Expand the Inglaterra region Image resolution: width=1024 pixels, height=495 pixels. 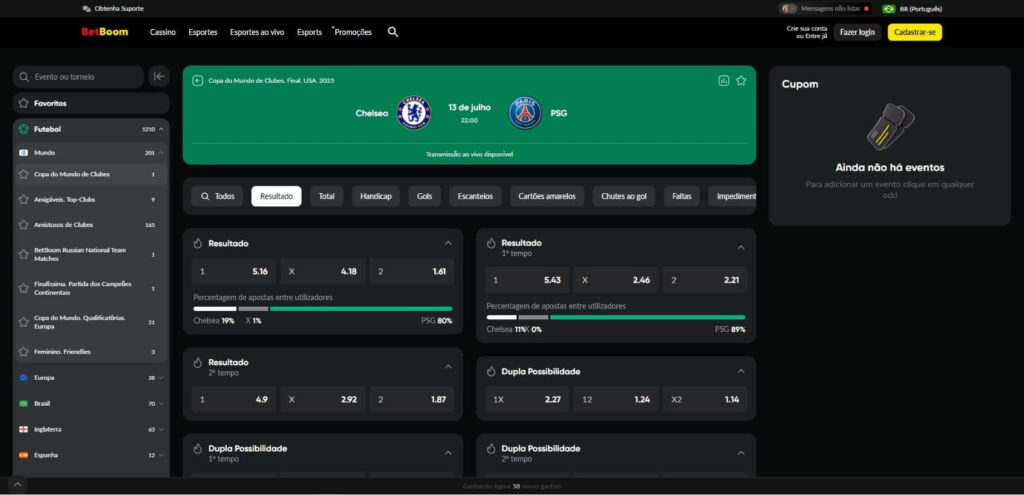[x=161, y=429]
